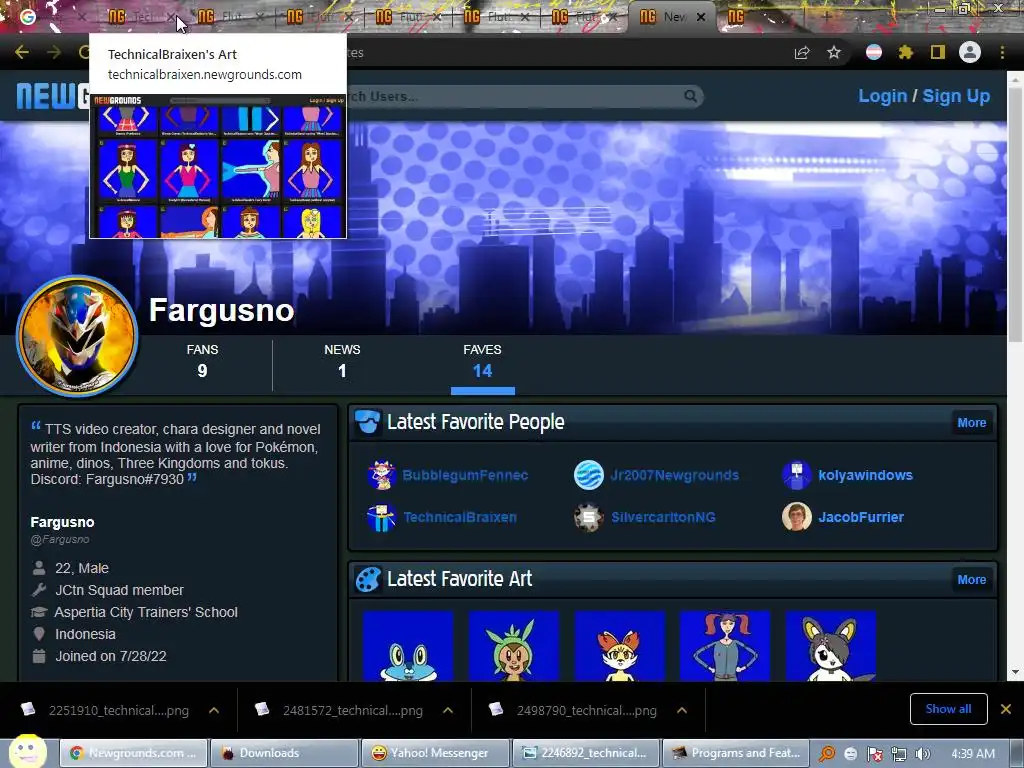Click the Sign Up link
Image resolution: width=1024 pixels, height=768 pixels.
tap(956, 96)
